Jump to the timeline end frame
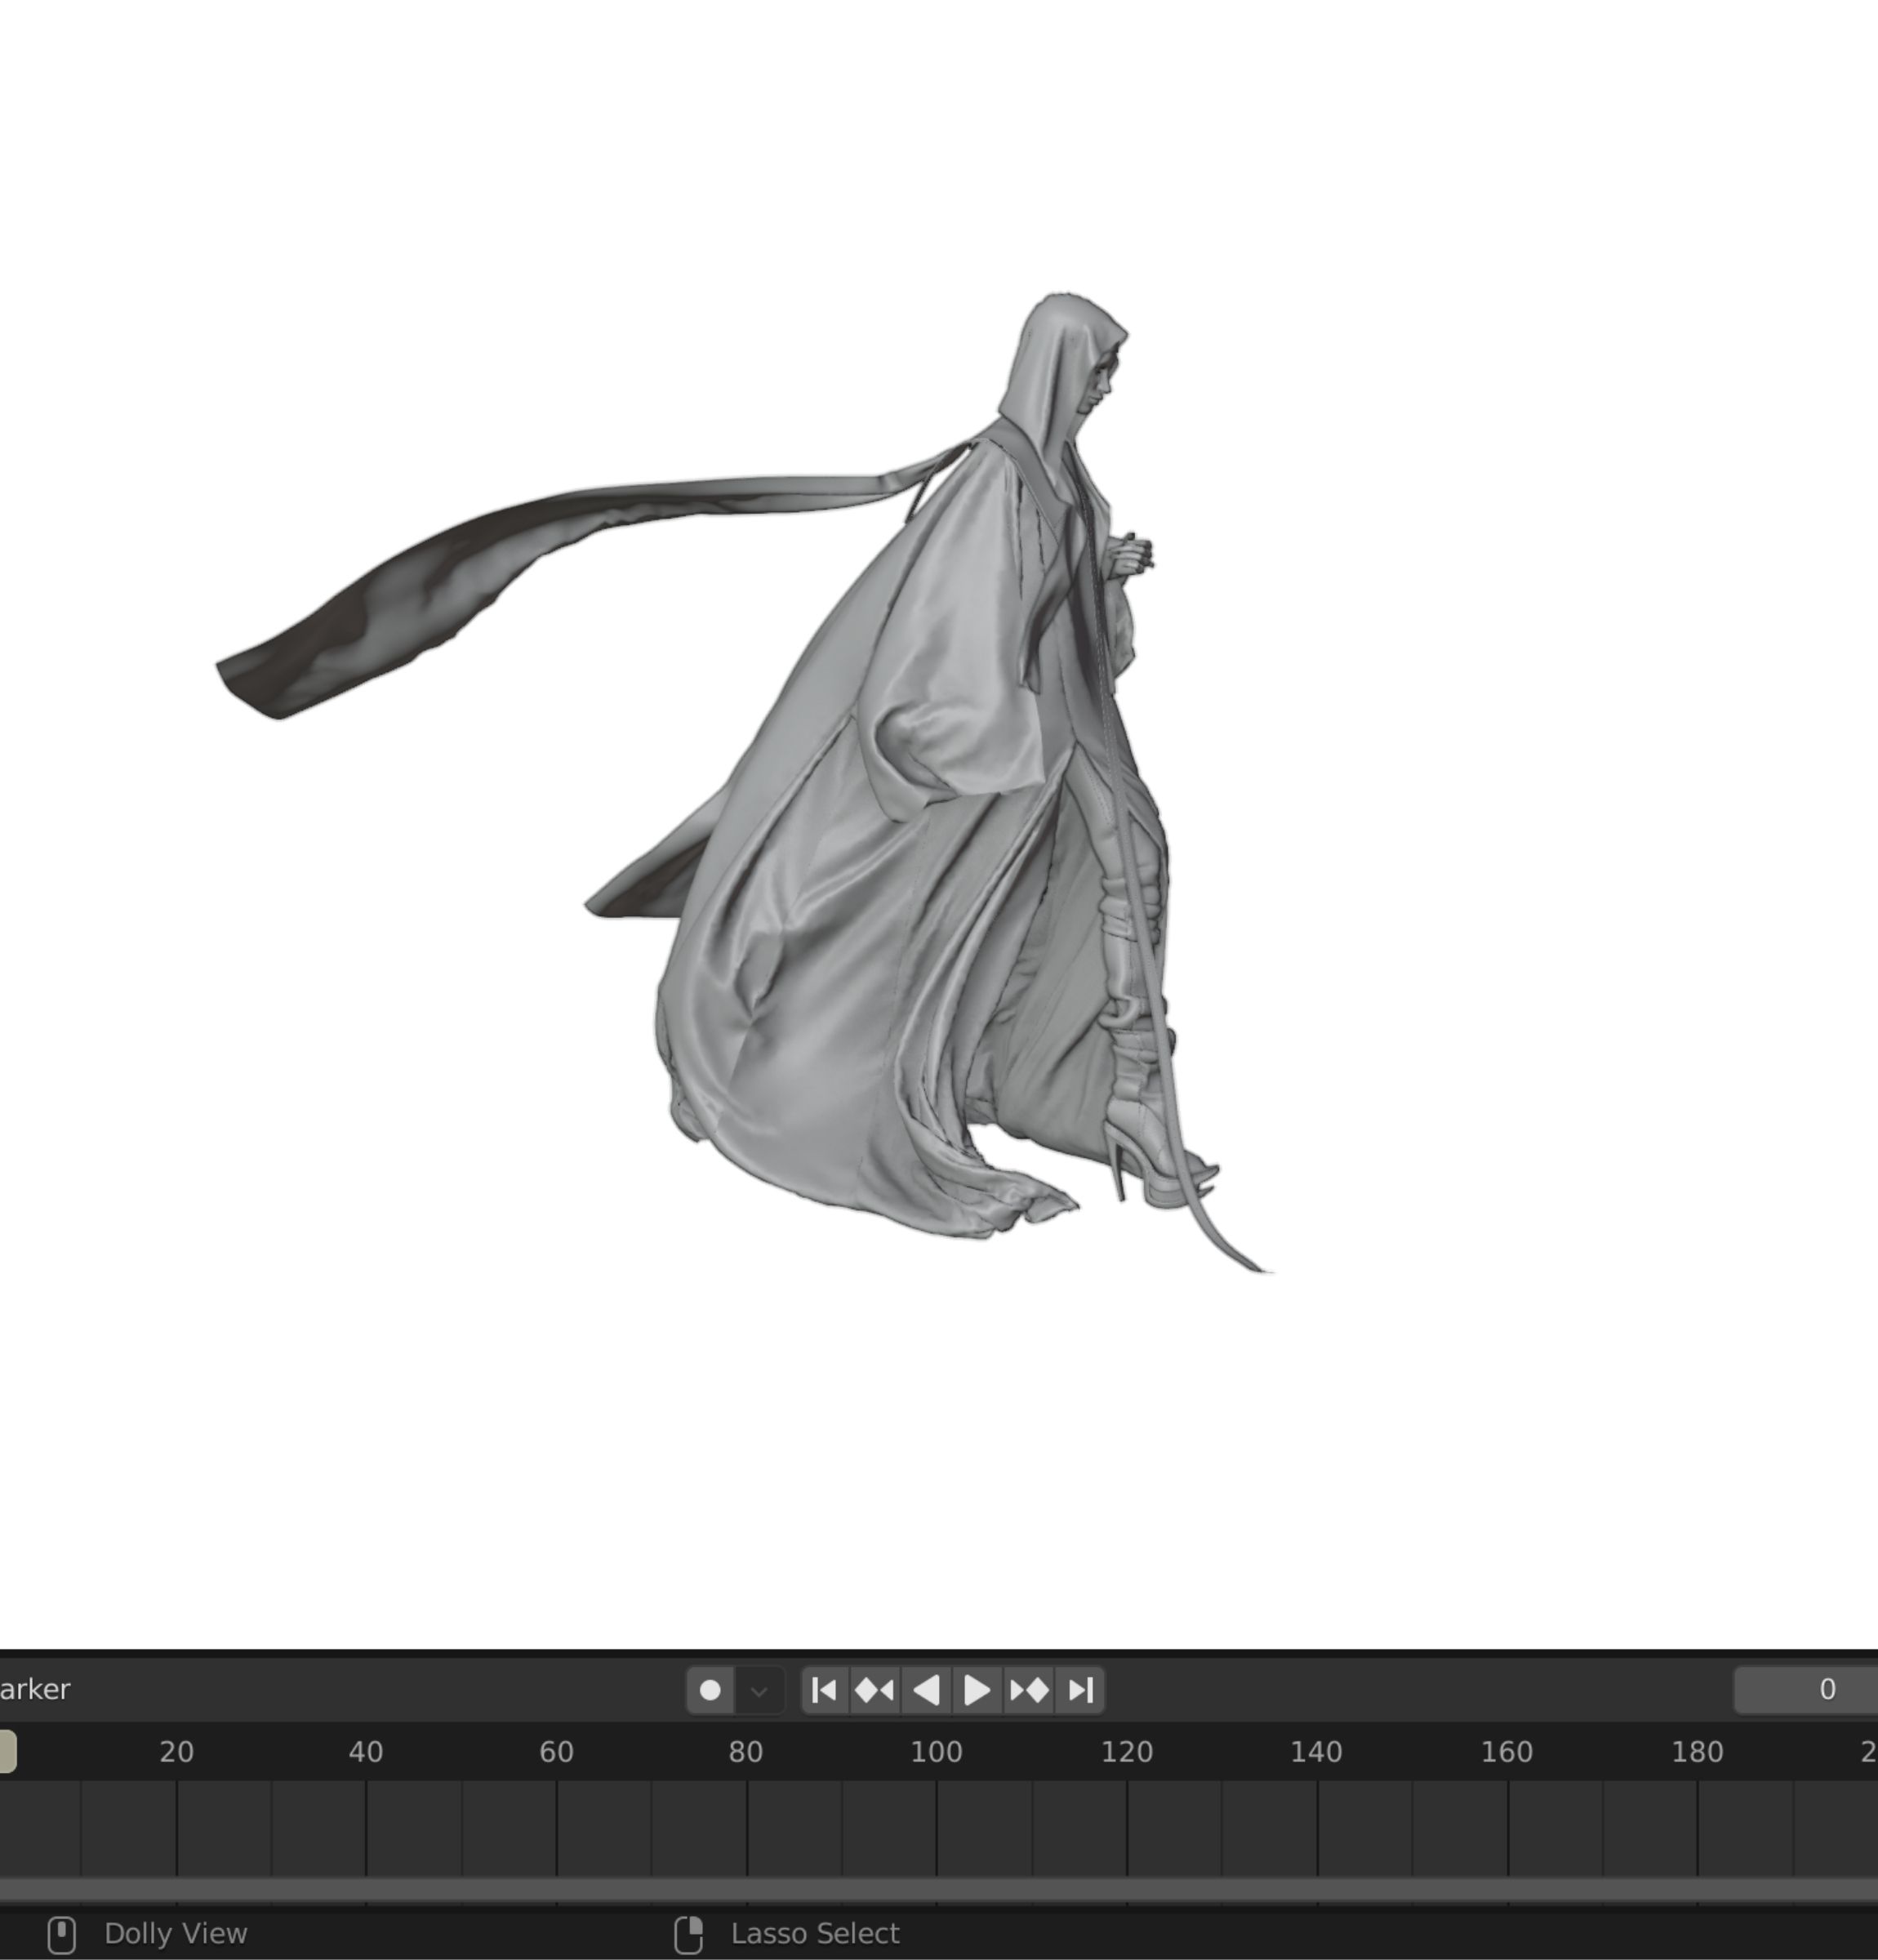 click(1080, 1690)
